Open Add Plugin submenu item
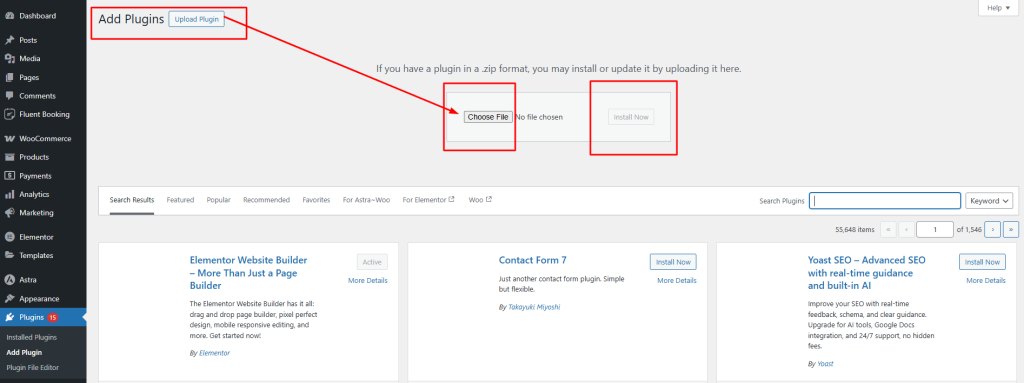 (x=24, y=352)
